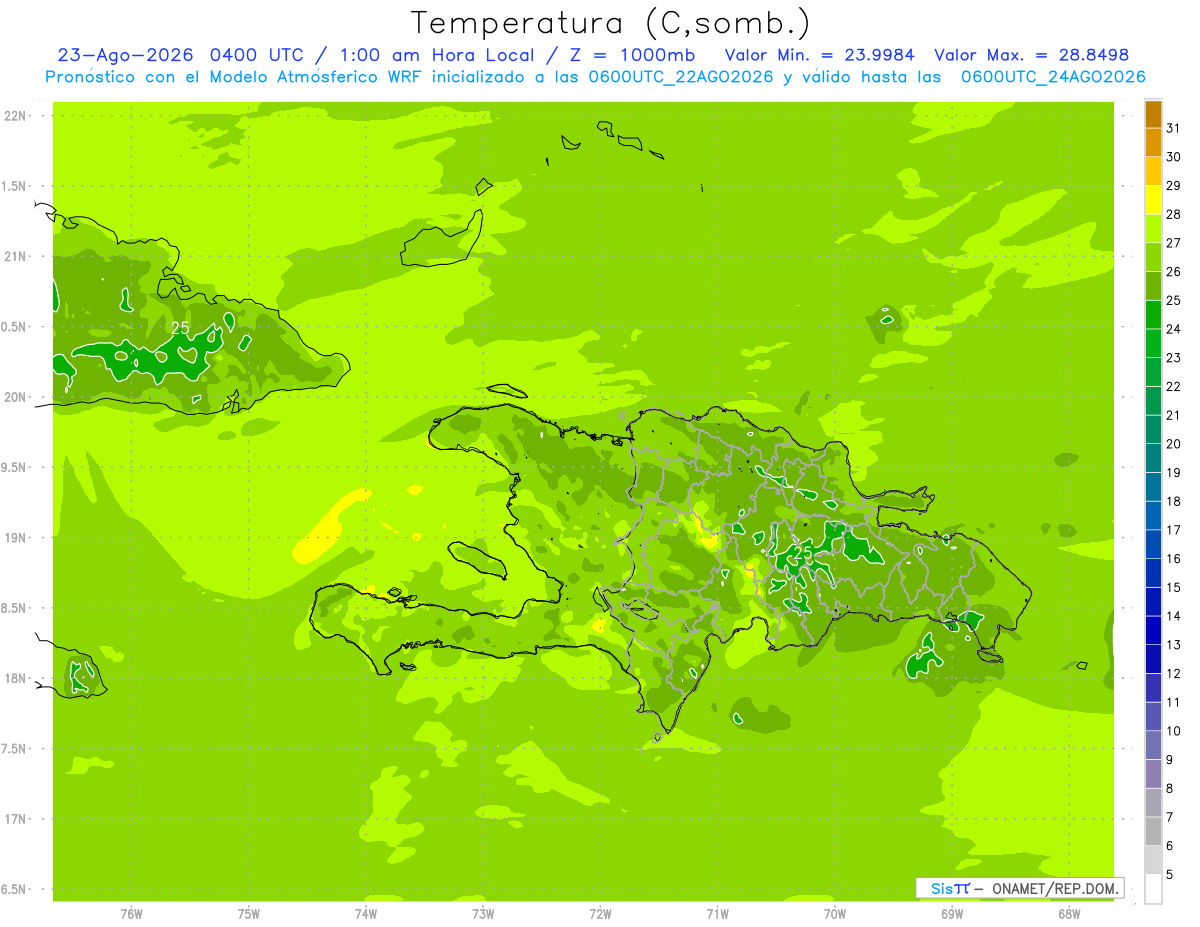This screenshot has width=1200, height=927.
Task: Pick the legend swatch between 26 and 27
Action: [1153, 258]
